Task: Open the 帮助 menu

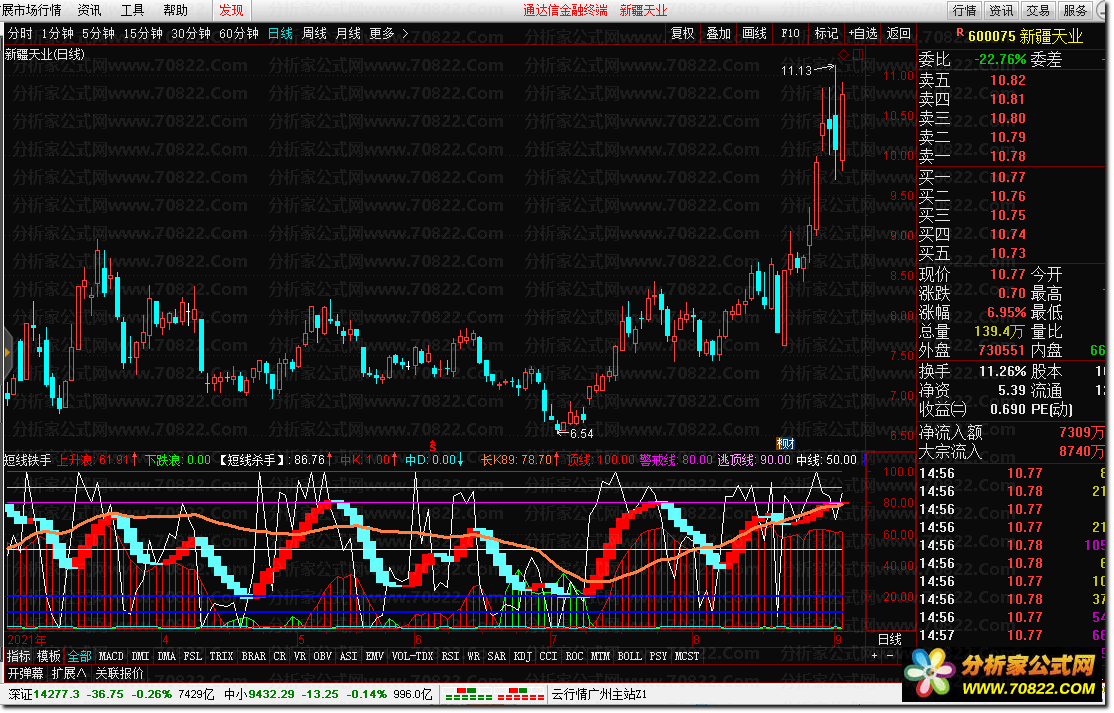Action: coord(175,10)
